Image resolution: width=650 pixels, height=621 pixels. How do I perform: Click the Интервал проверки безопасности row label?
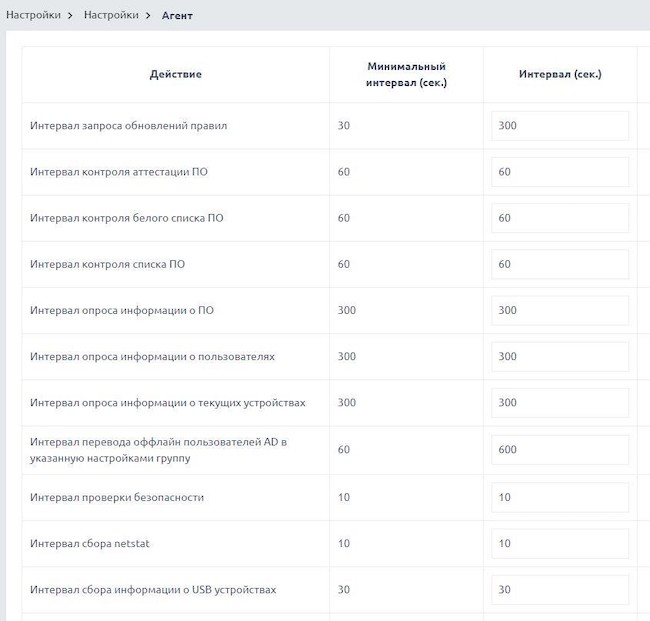tap(117, 497)
